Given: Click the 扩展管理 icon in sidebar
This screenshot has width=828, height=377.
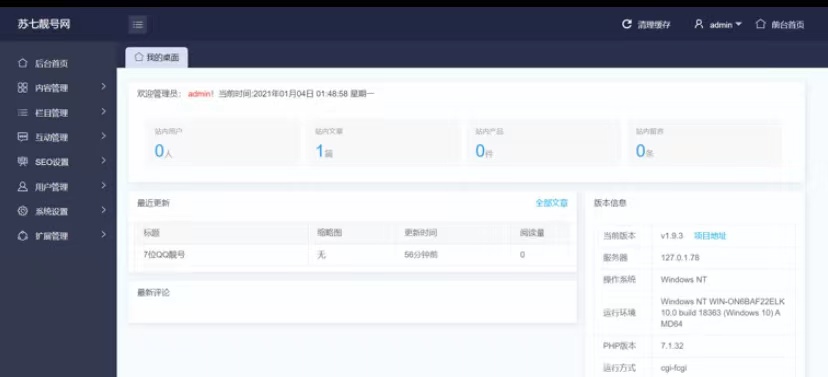Looking at the screenshot, I should coord(22,236).
